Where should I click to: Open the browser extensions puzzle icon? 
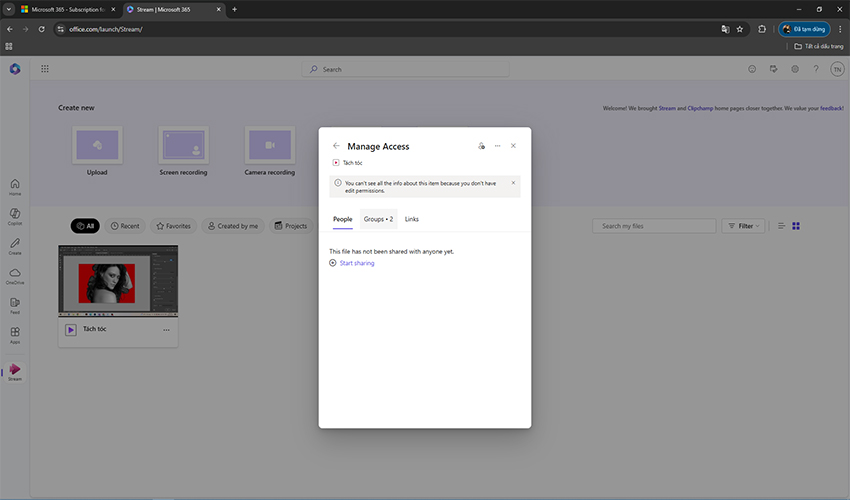click(762, 29)
